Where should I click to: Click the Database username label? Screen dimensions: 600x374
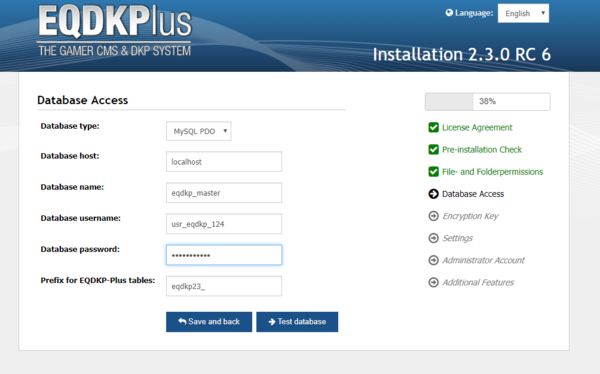click(80, 218)
